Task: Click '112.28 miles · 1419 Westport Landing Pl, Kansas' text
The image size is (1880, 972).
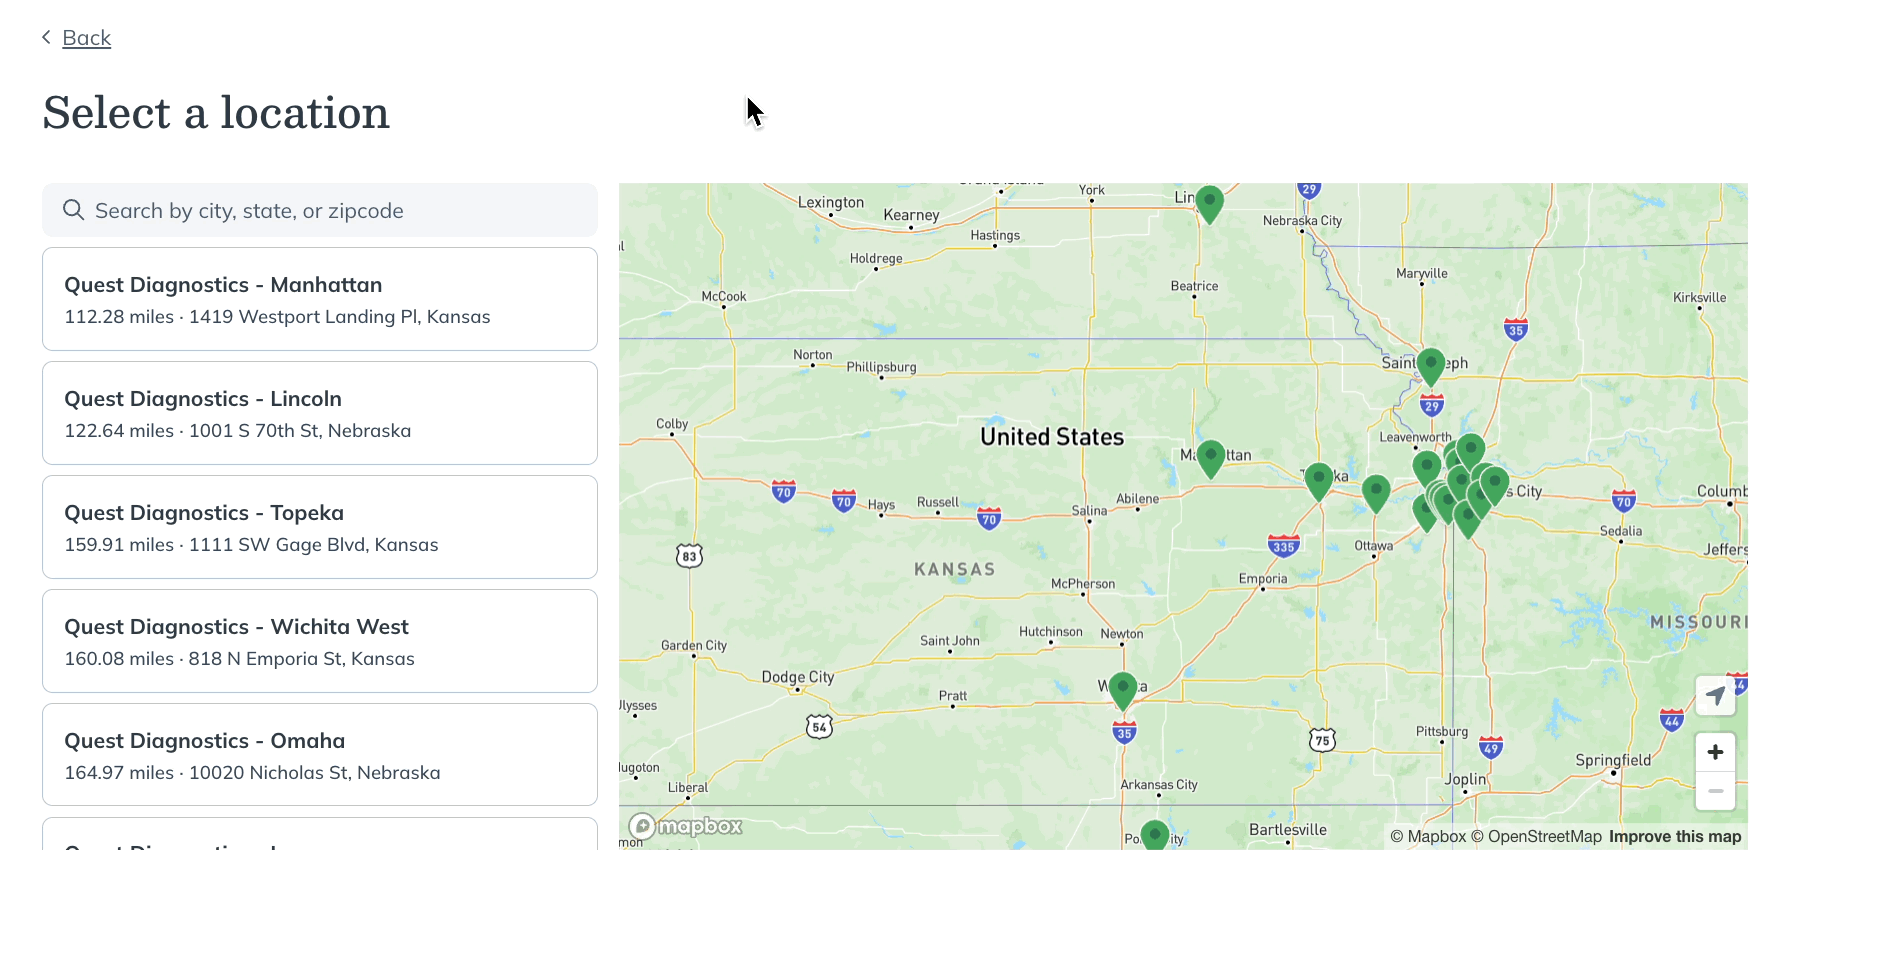Action: tap(277, 317)
